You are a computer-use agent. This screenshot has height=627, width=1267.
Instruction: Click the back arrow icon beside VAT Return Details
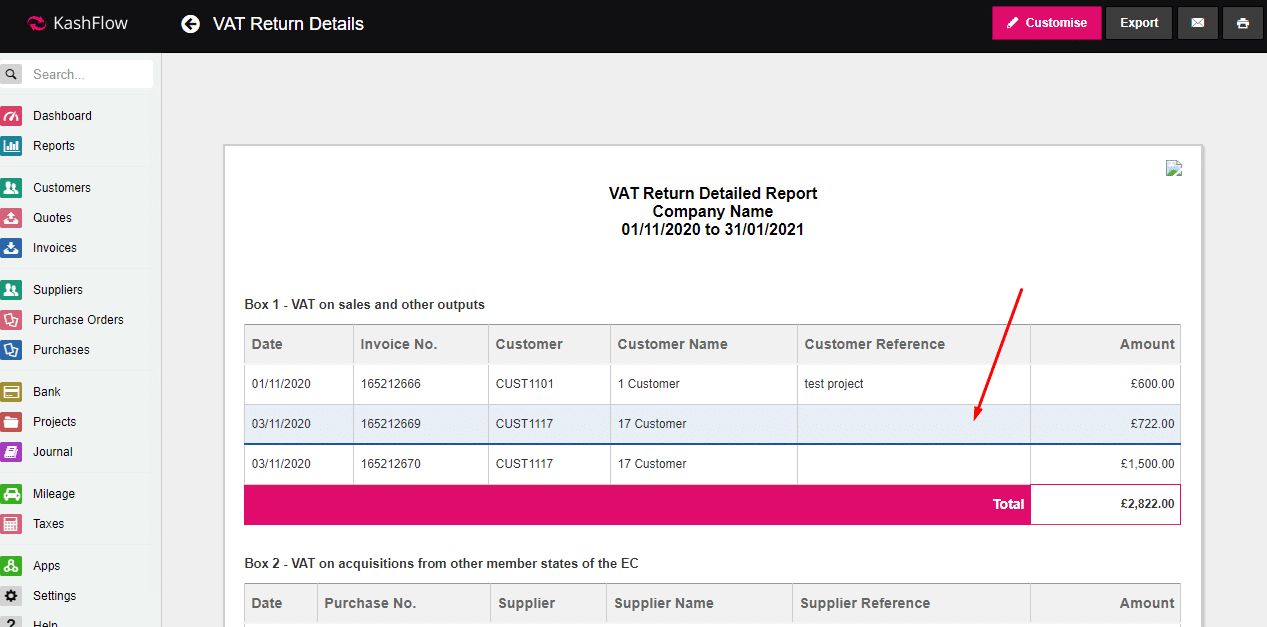(x=190, y=24)
